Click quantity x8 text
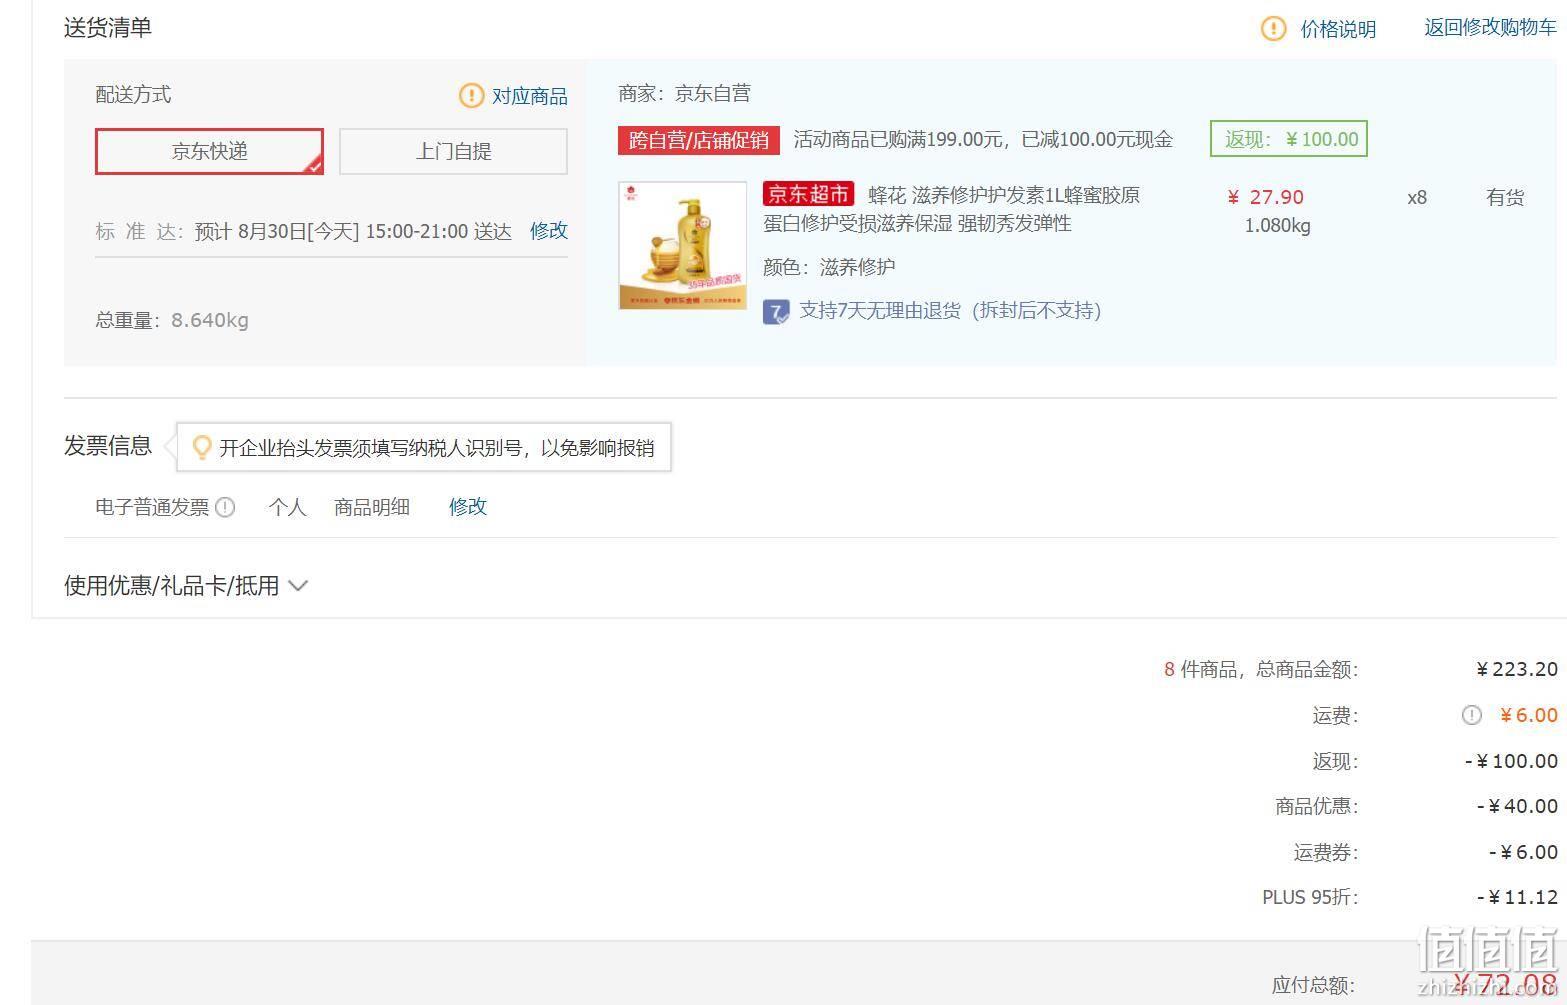The width and height of the screenshot is (1567, 1005). coord(1417,198)
